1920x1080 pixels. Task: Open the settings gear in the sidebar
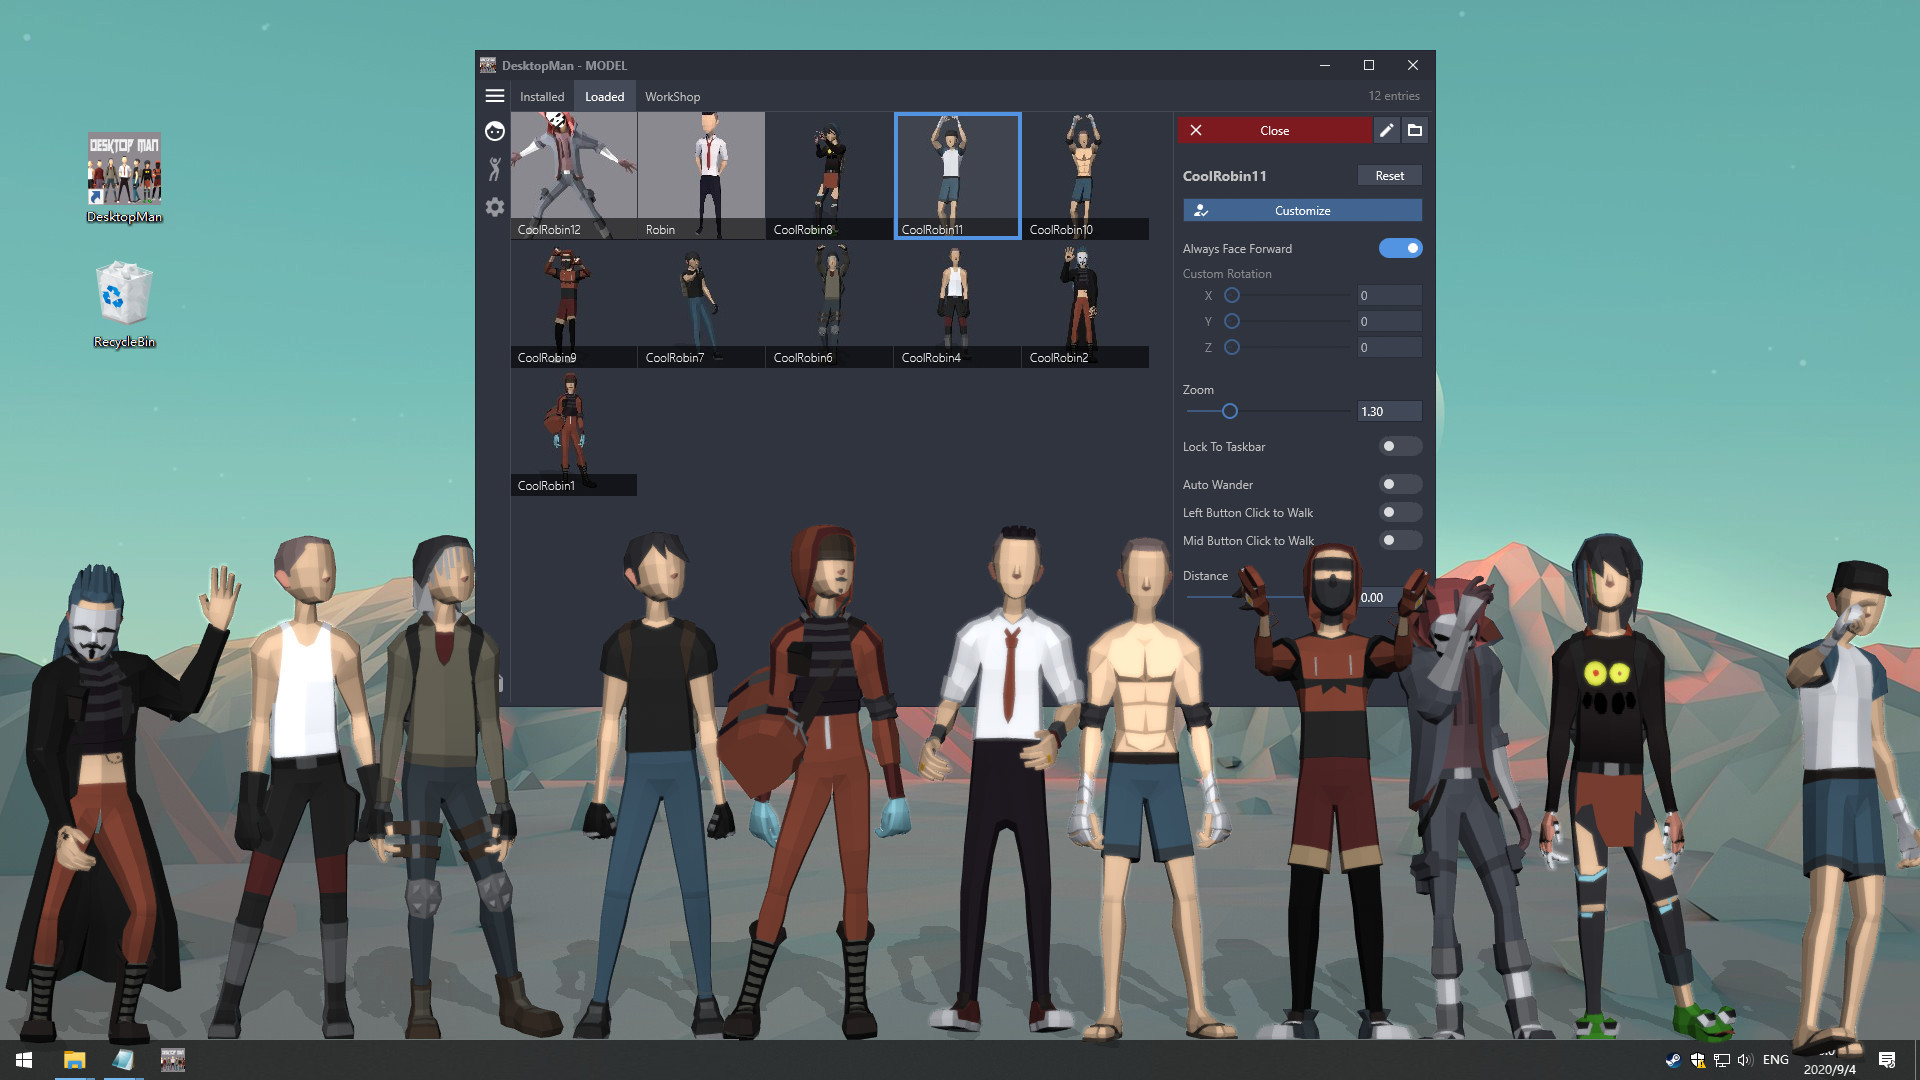click(494, 207)
